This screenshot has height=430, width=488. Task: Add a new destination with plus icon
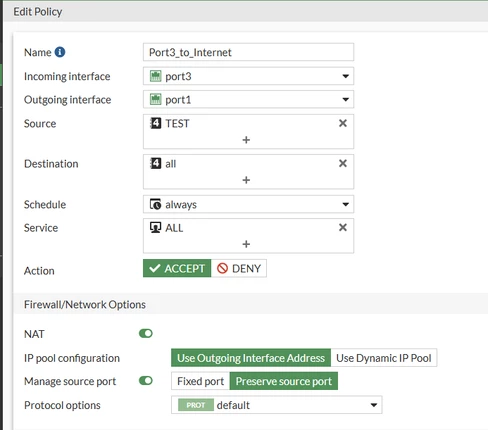[x=246, y=180]
